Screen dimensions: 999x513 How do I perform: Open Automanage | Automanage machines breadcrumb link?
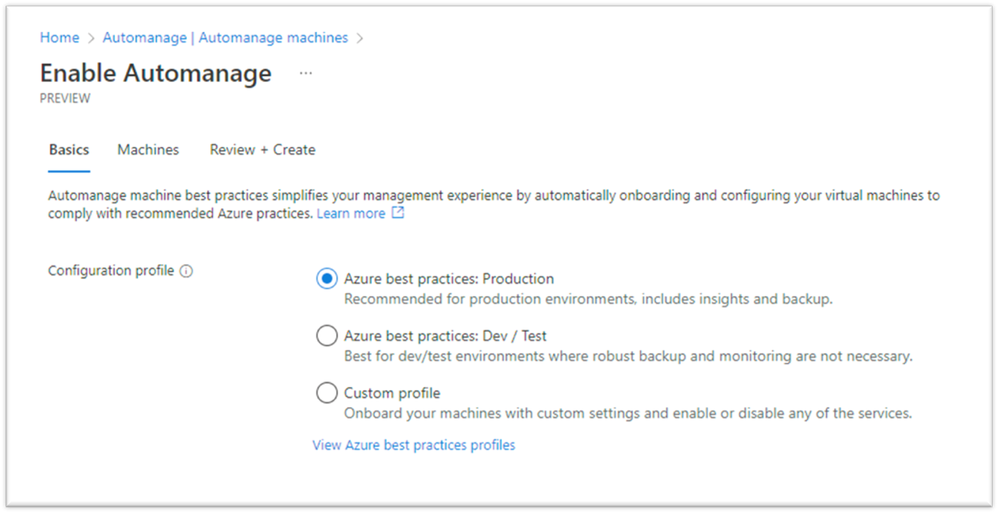click(225, 38)
